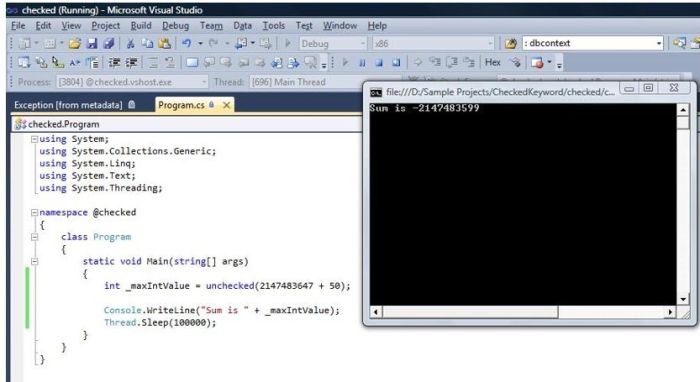
Task: Click the console window's scroll down arrow
Action: point(683,299)
